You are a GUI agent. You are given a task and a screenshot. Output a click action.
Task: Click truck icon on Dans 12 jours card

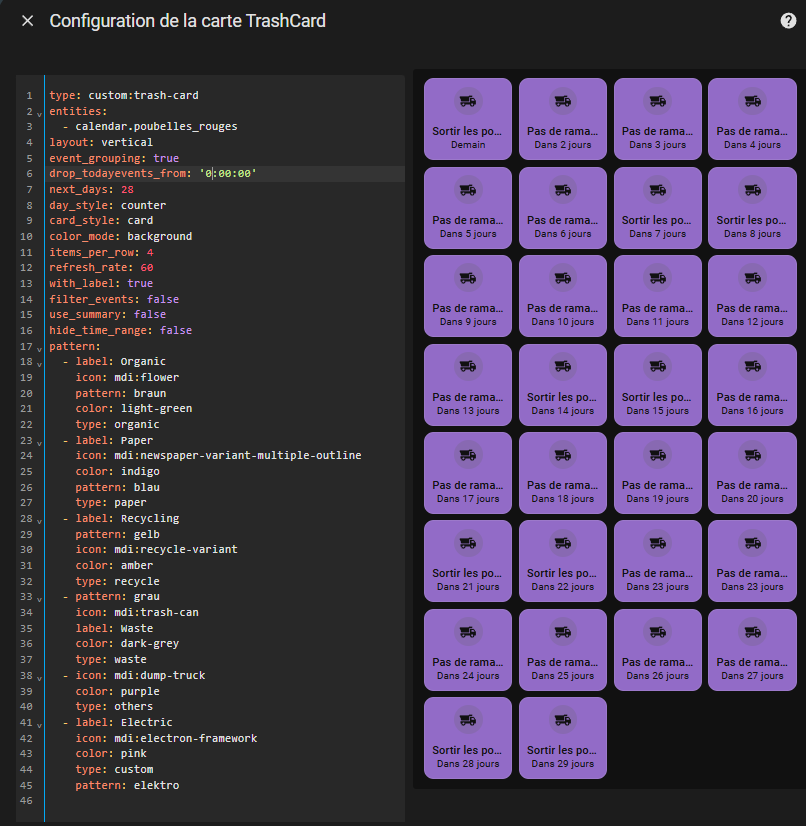click(x=752, y=278)
